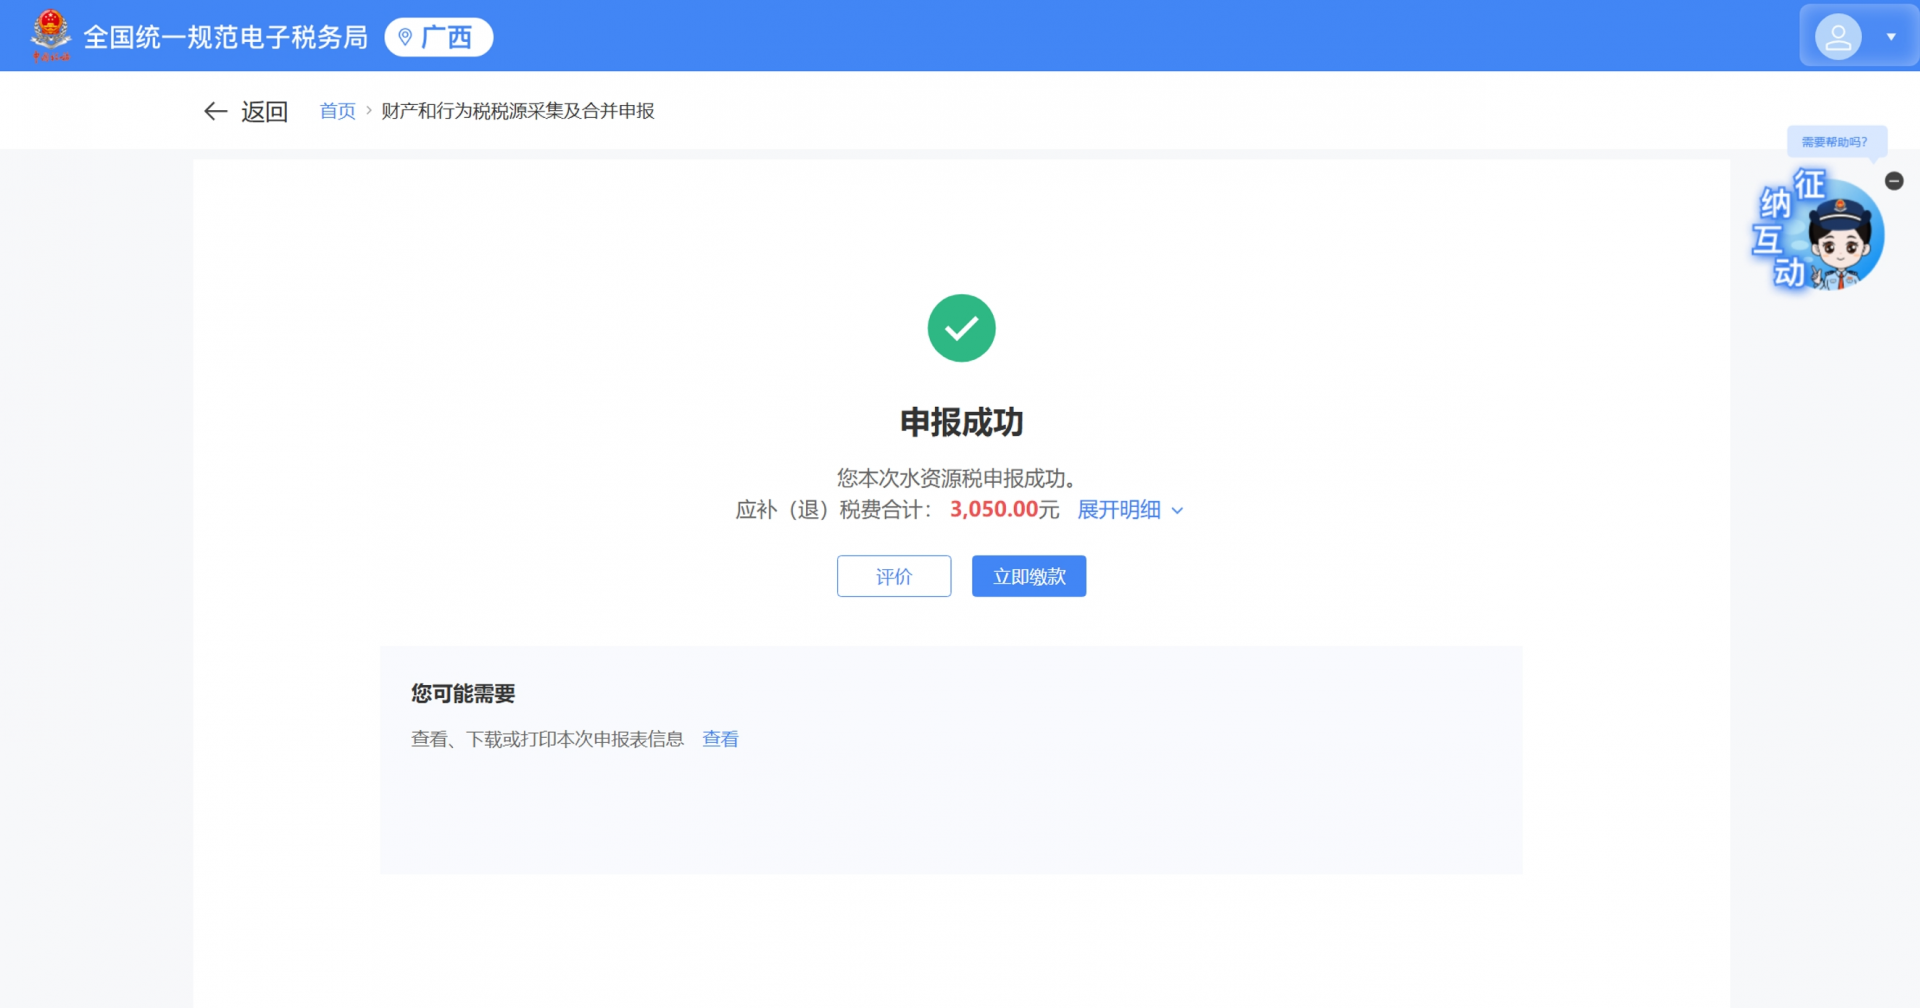Click the 全国统一规范电子税务局 title

[x=225, y=37]
